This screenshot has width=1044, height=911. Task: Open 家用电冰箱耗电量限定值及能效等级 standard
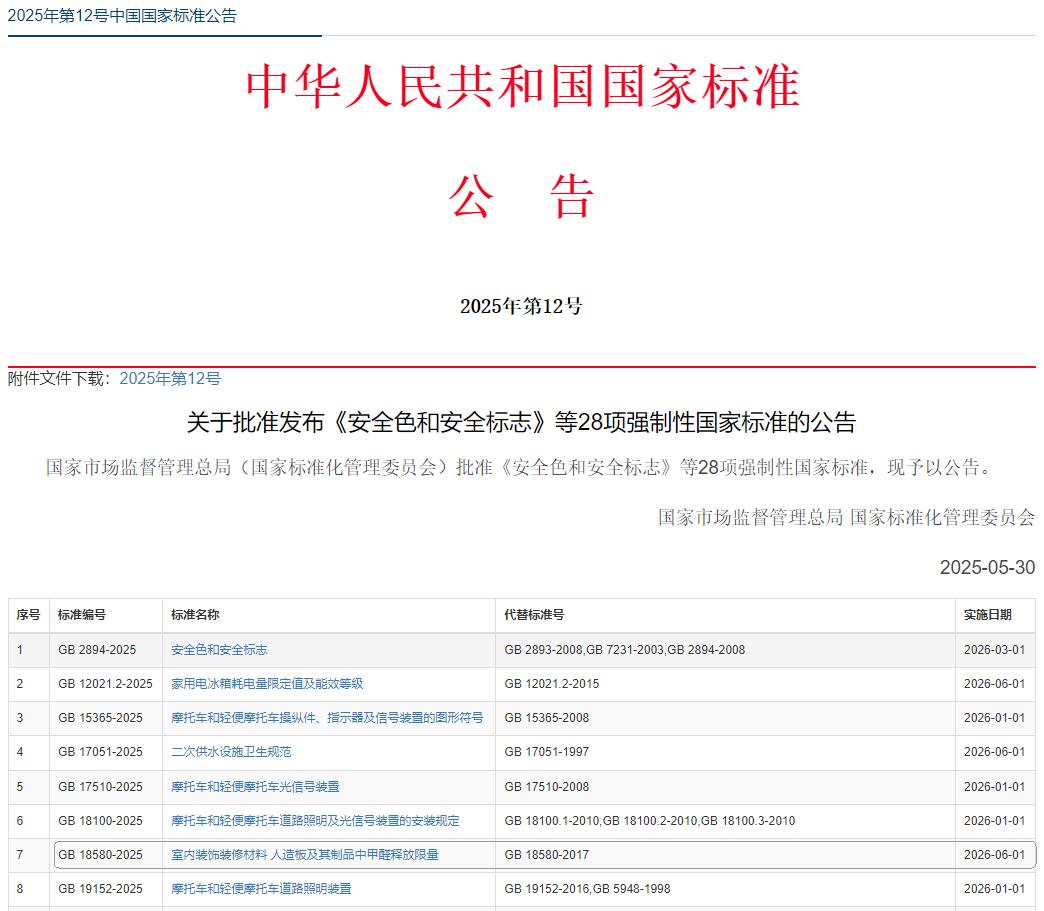(x=267, y=684)
